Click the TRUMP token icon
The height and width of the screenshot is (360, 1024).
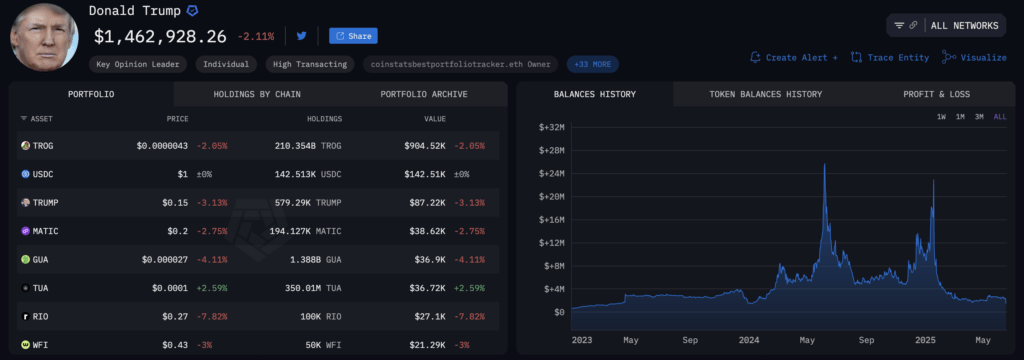tap(25, 203)
